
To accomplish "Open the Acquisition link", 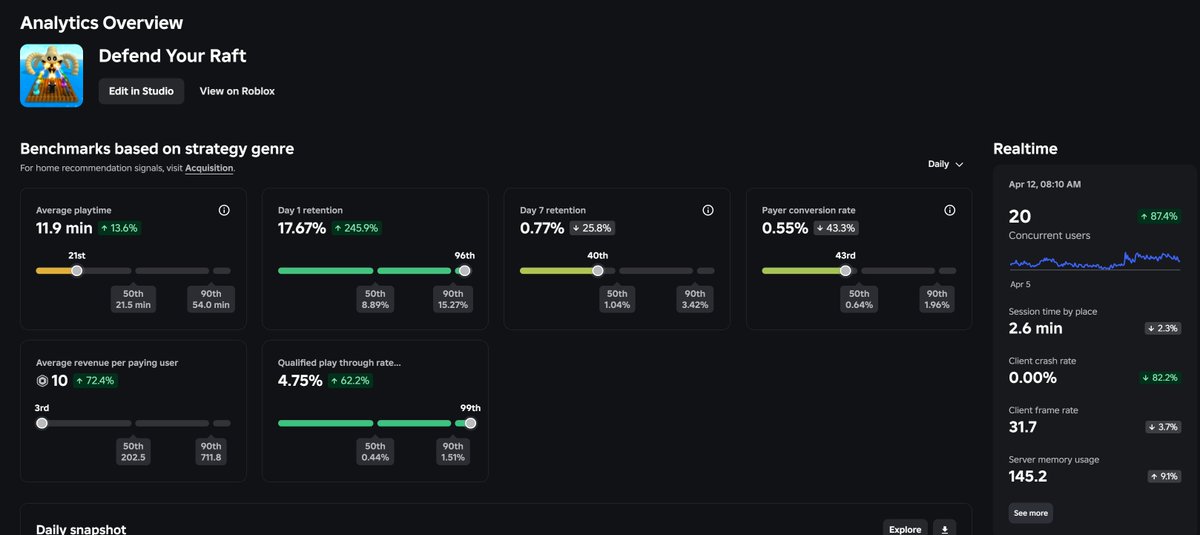I will click(209, 168).
